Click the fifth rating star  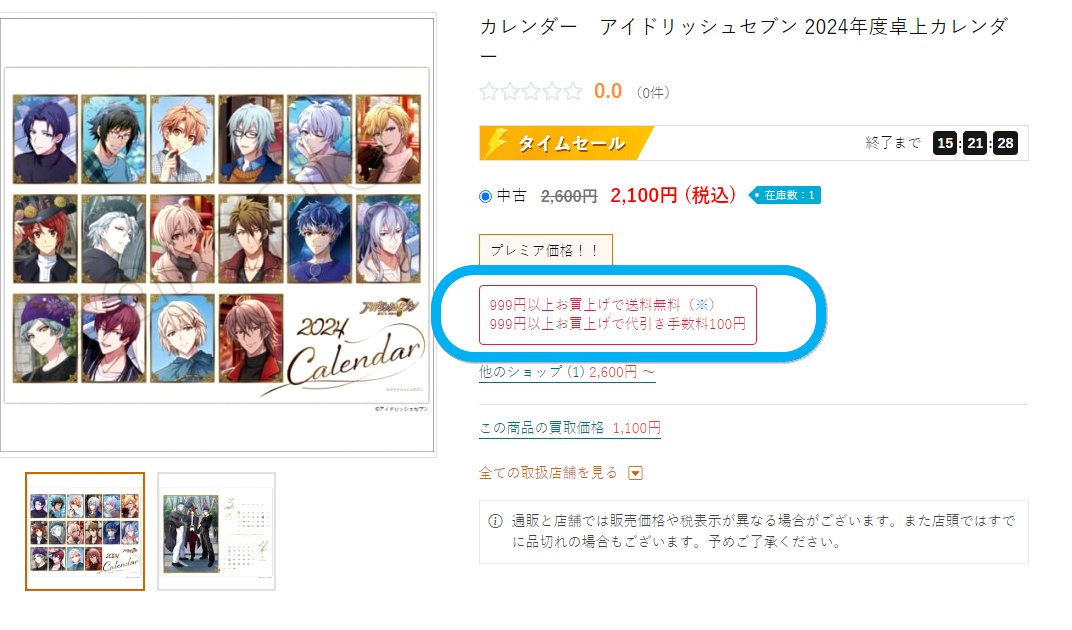point(574,92)
